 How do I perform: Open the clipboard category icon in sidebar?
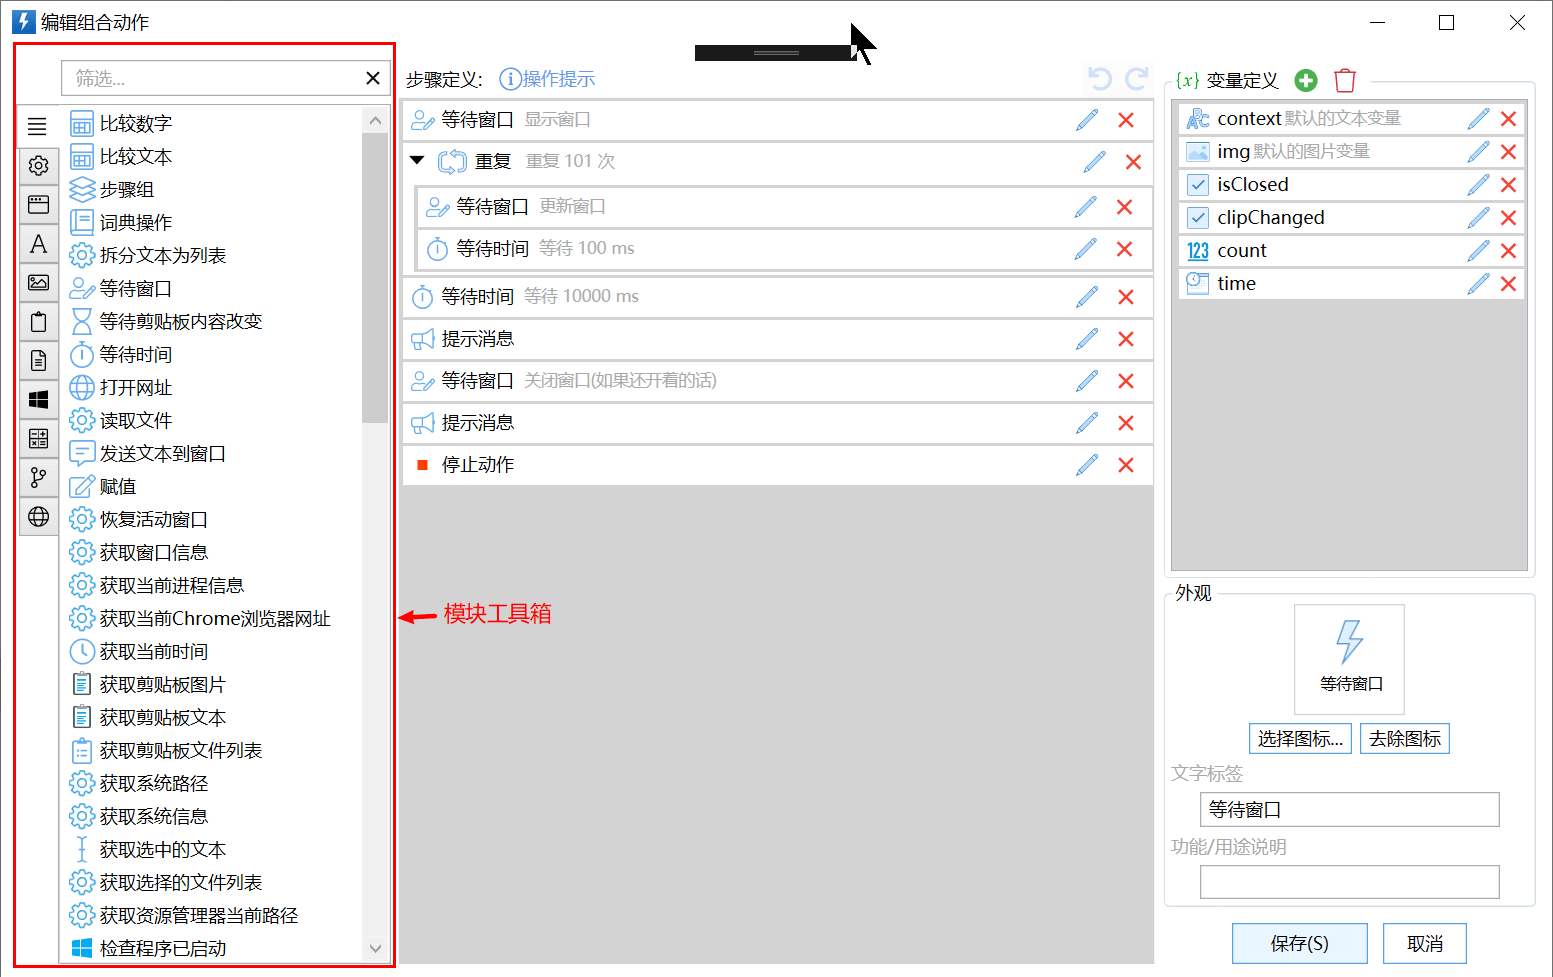(38, 321)
